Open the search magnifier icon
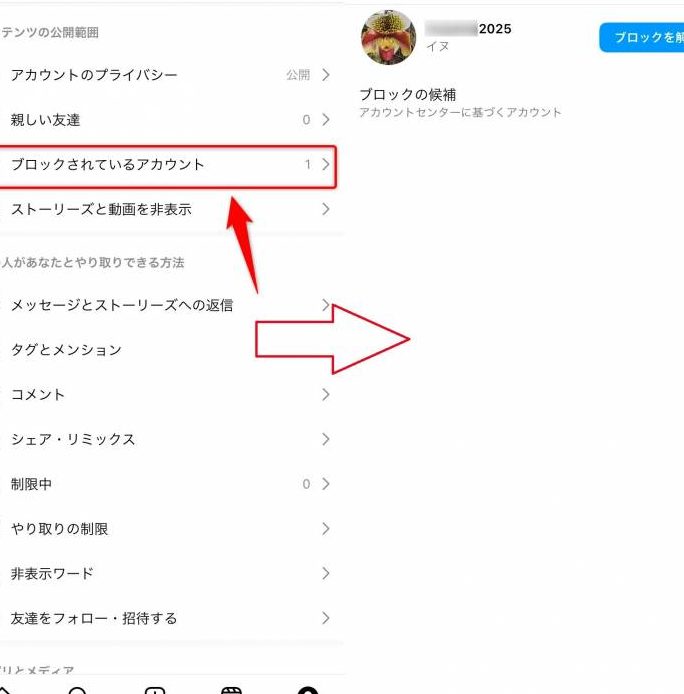This screenshot has width=684, height=694. tap(77, 690)
